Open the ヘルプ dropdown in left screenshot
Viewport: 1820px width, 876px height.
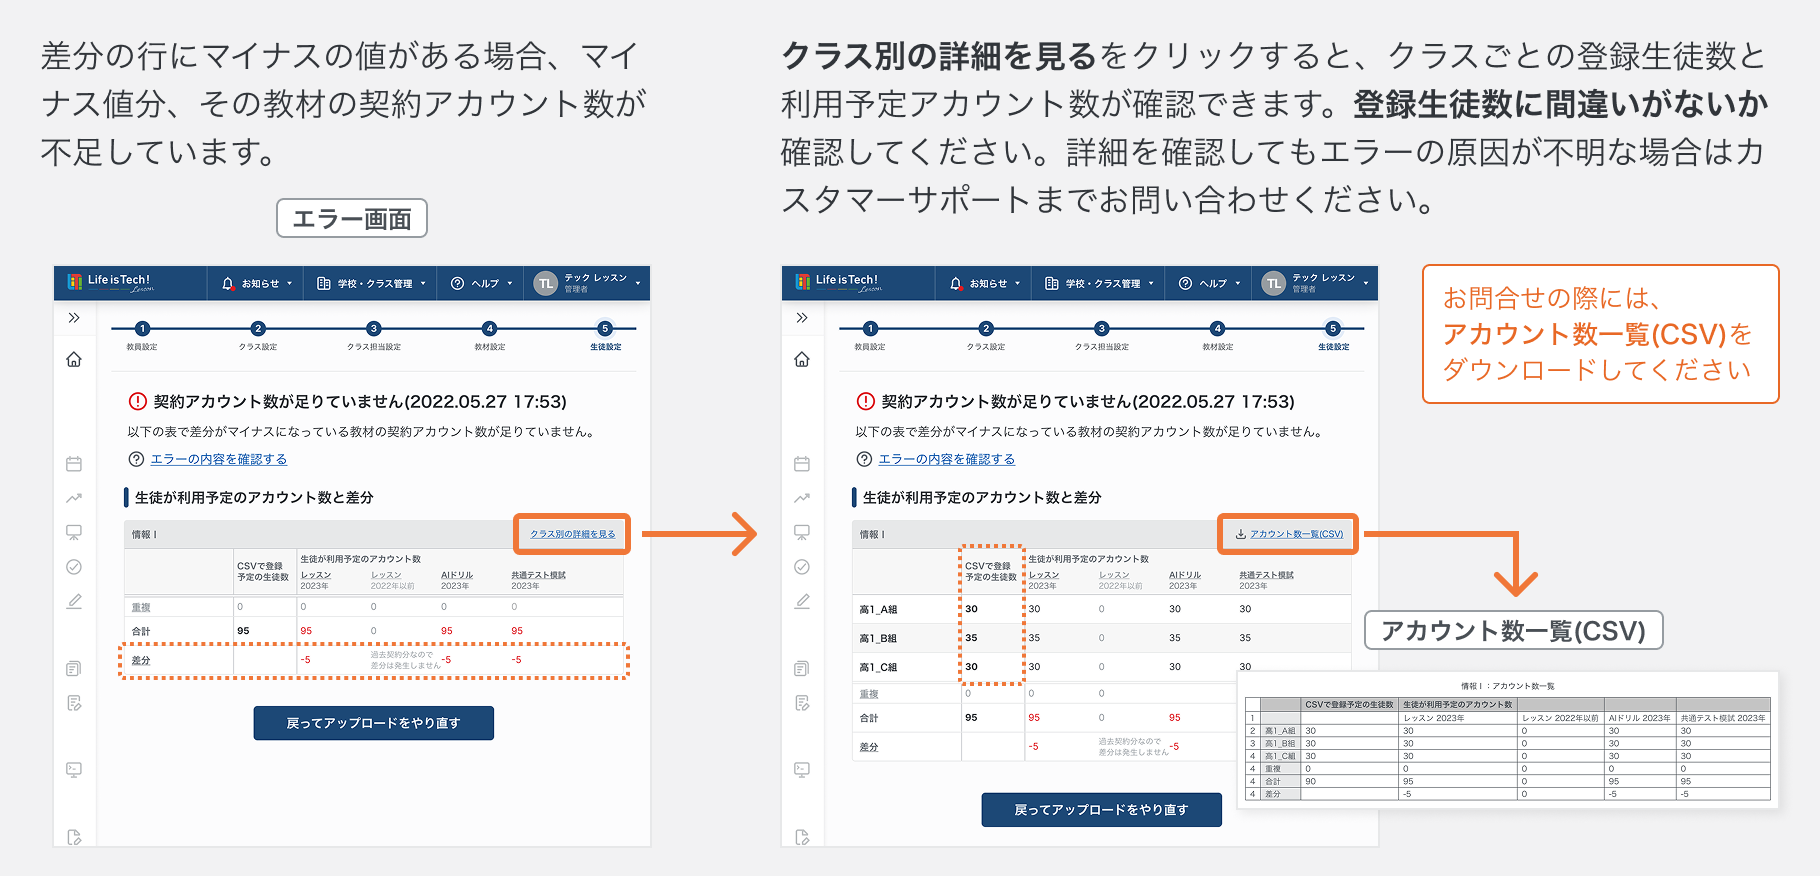coord(481,283)
